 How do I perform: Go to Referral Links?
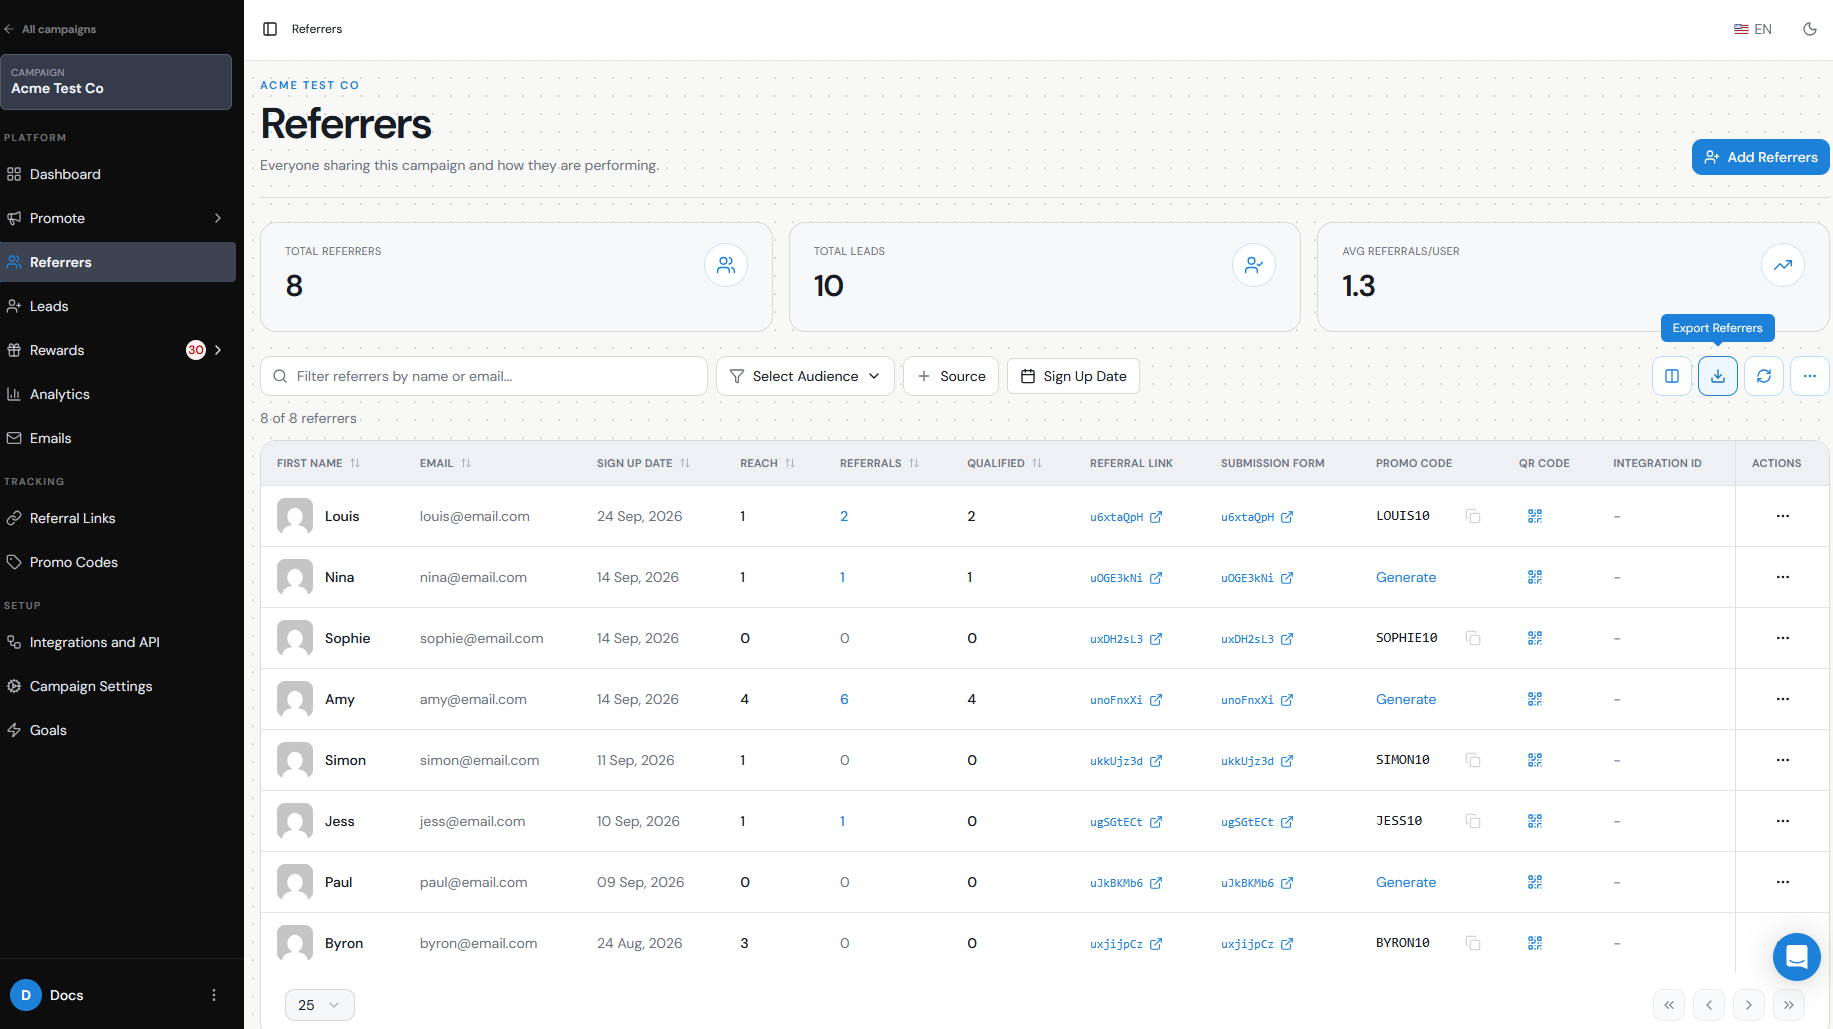[118, 518]
